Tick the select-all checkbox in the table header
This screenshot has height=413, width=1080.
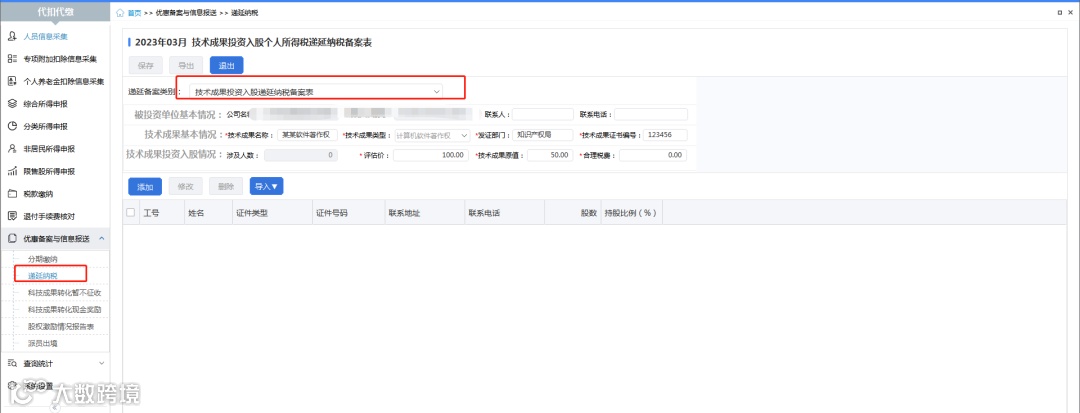(x=131, y=213)
